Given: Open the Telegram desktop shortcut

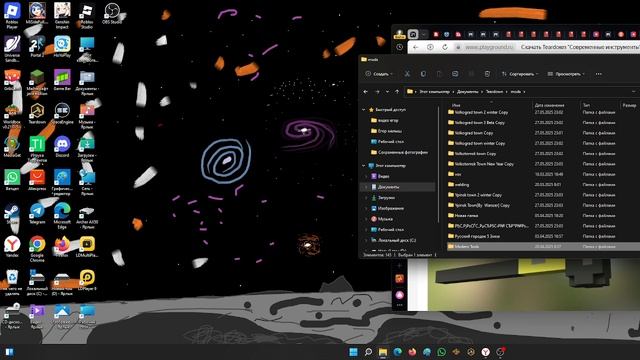Looking at the screenshot, I should pyautogui.click(x=37, y=213).
